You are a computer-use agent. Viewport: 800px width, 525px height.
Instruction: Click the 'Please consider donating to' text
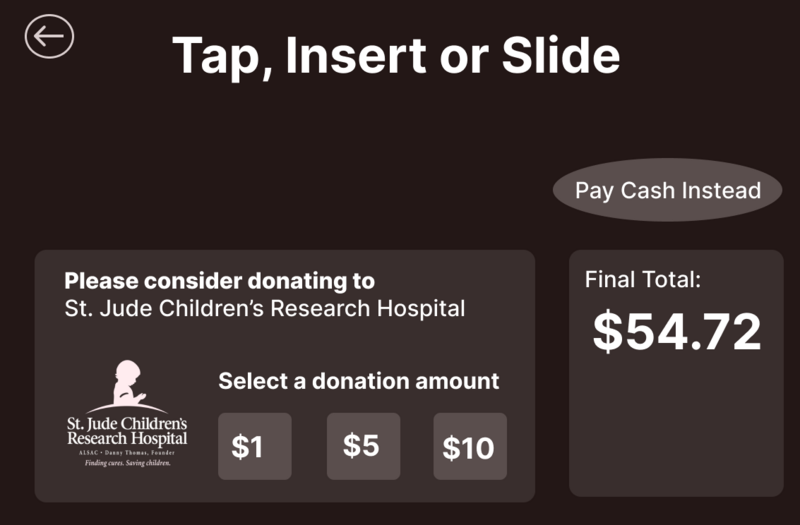(219, 281)
